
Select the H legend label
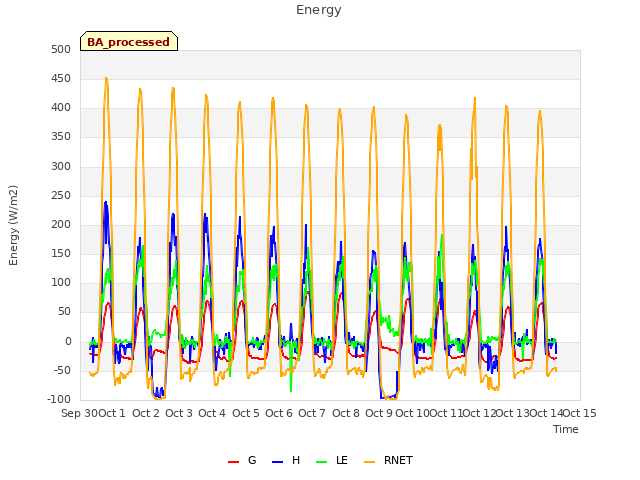coord(296,460)
